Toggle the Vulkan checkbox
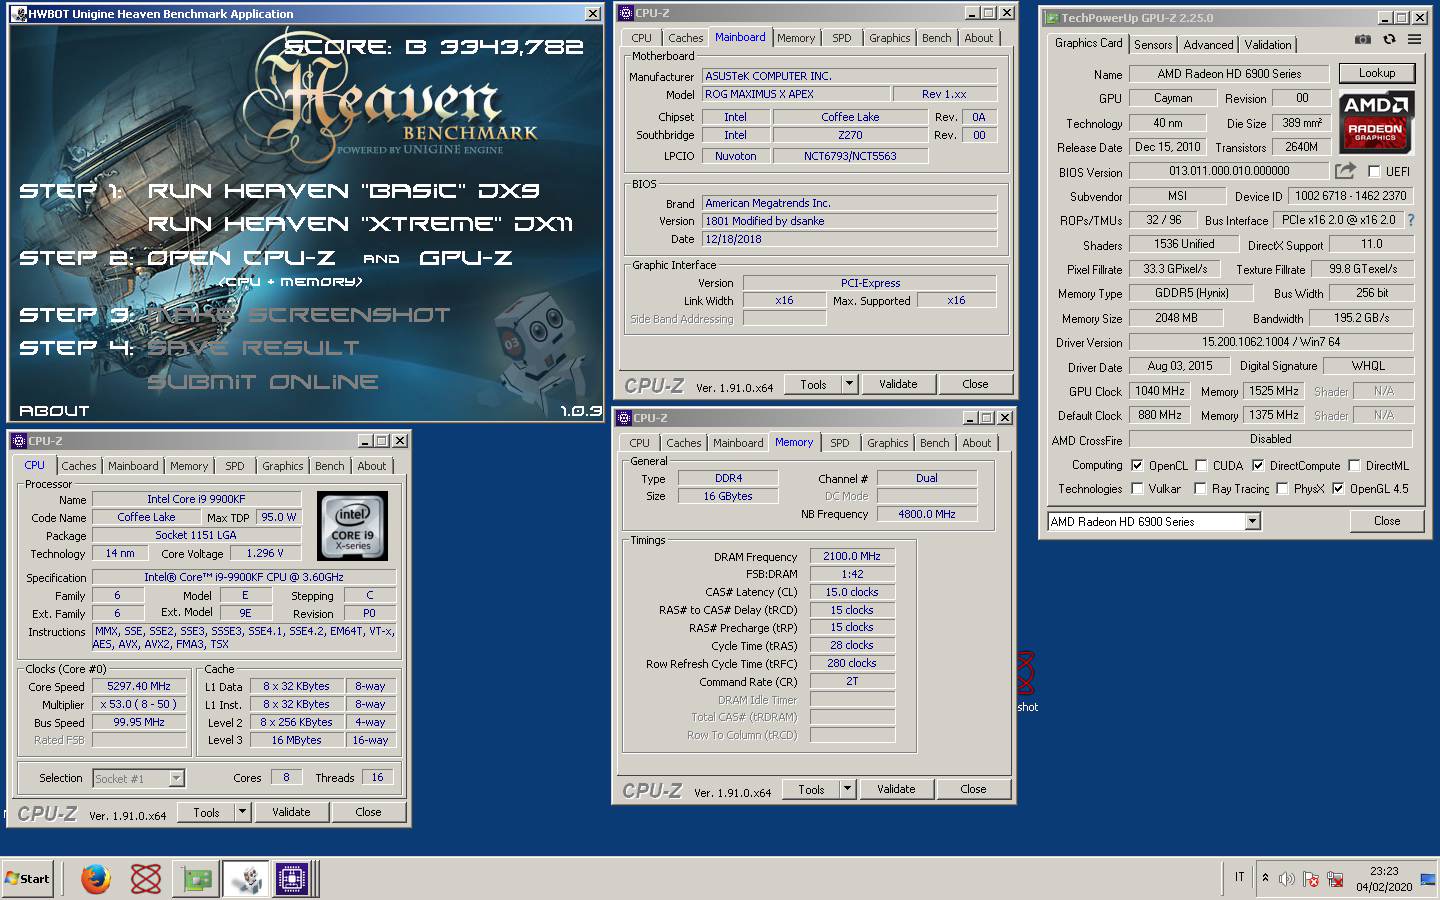The image size is (1440, 900). 1136,488
